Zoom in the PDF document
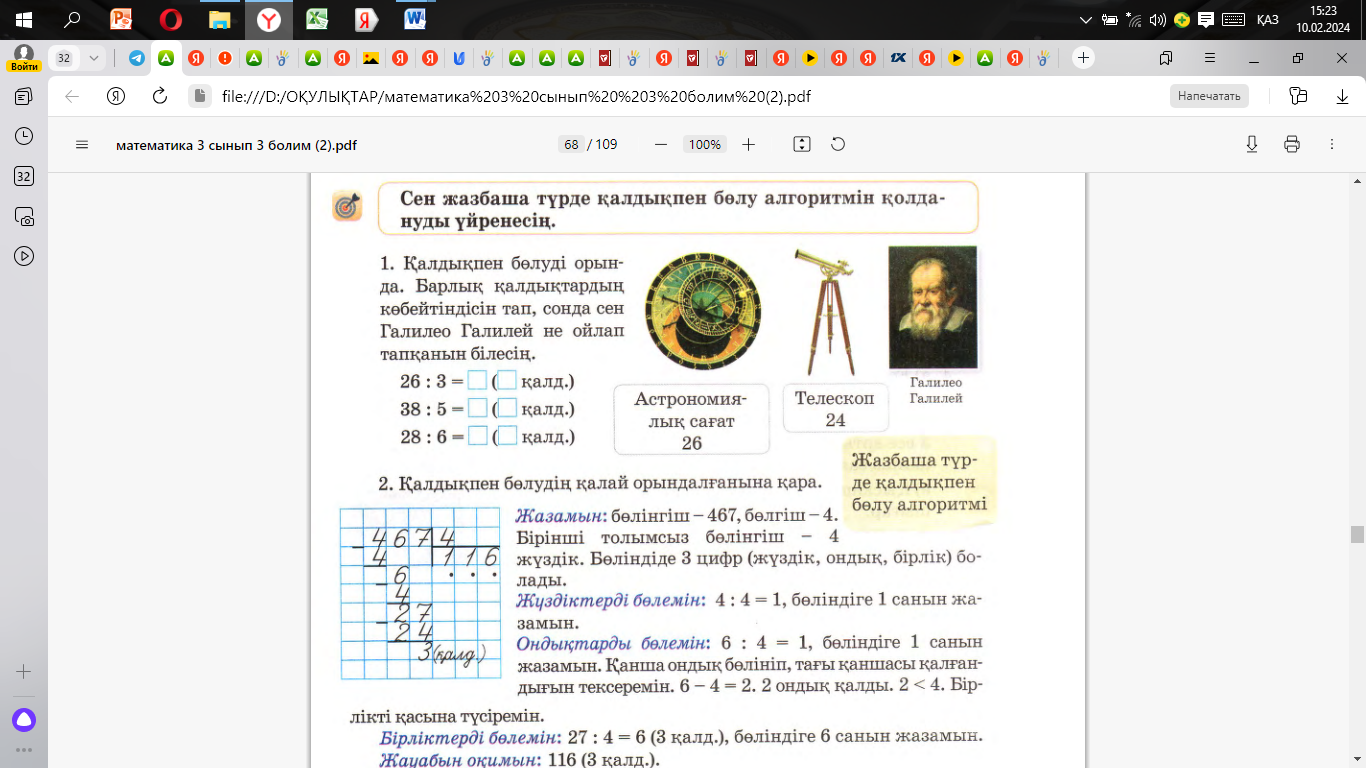Viewport: 1366px width, 768px height. (748, 144)
